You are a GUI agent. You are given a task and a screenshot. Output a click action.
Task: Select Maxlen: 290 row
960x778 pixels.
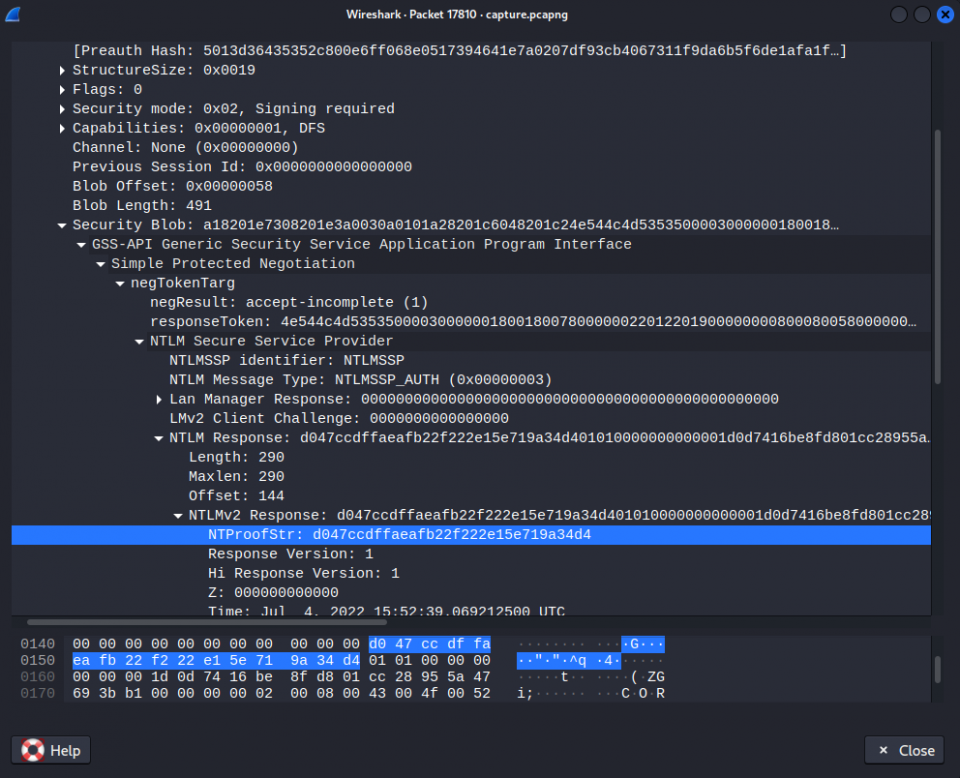click(236, 477)
